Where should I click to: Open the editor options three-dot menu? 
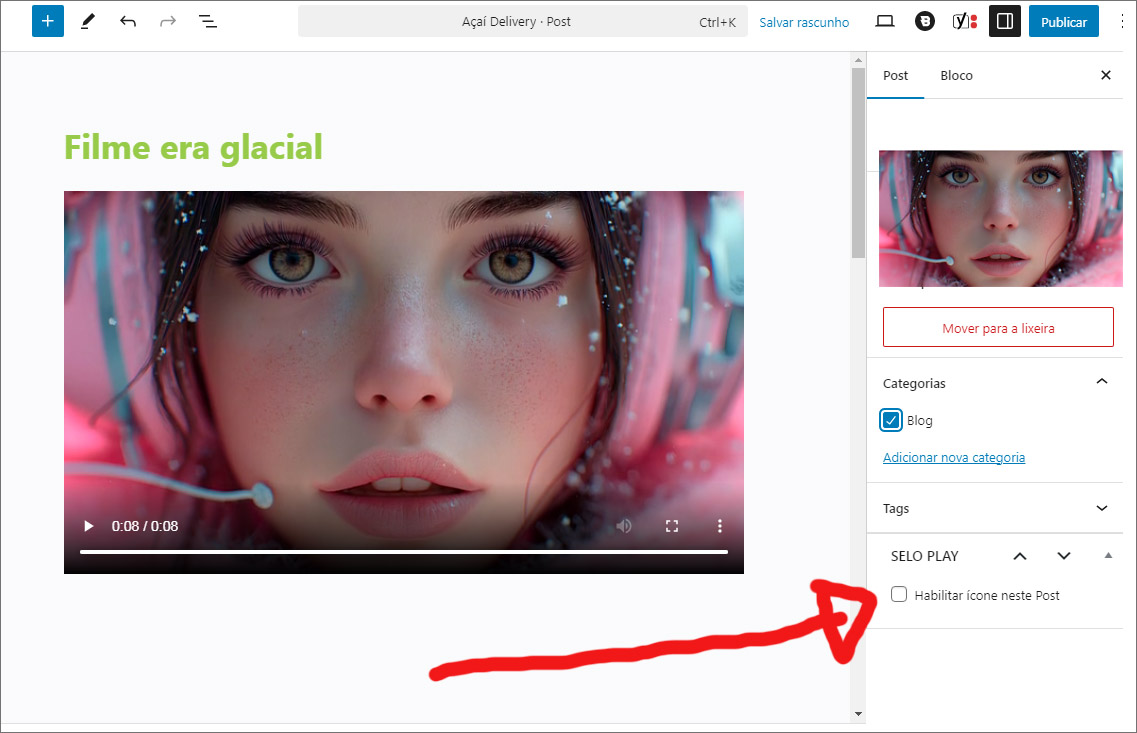(x=1122, y=22)
